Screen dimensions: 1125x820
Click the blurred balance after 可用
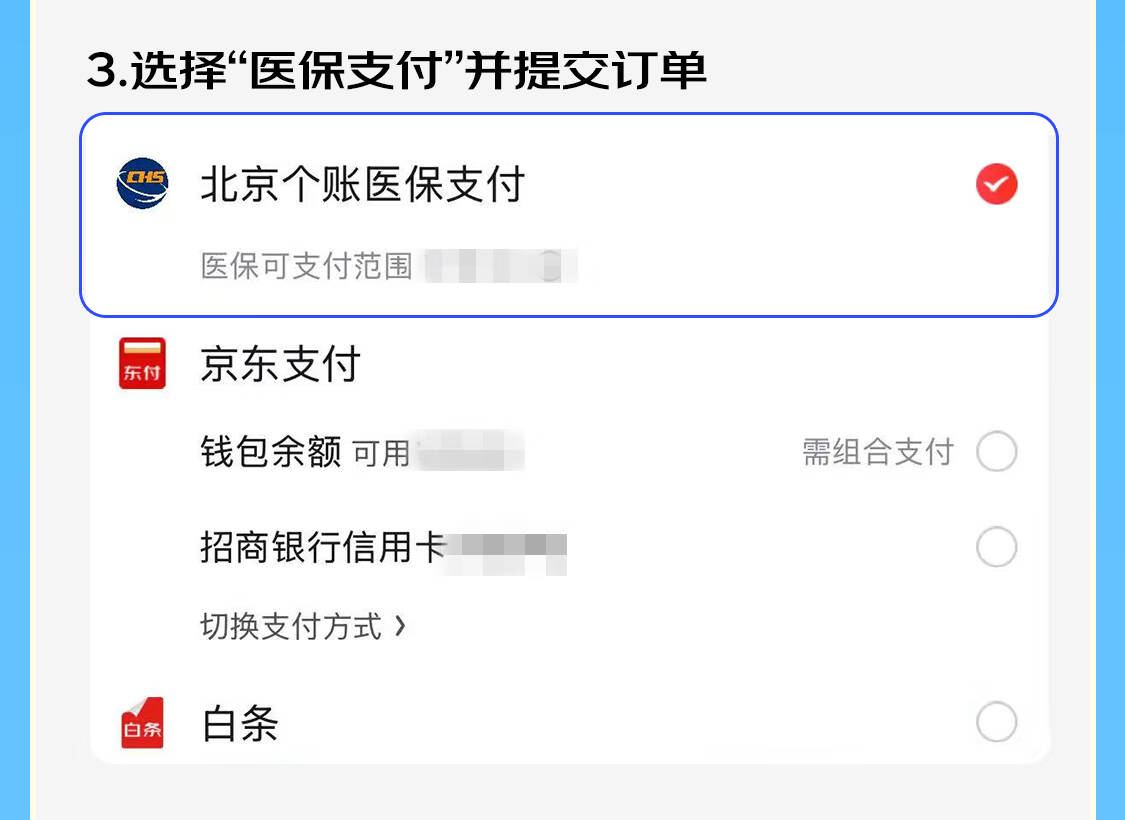(471, 451)
